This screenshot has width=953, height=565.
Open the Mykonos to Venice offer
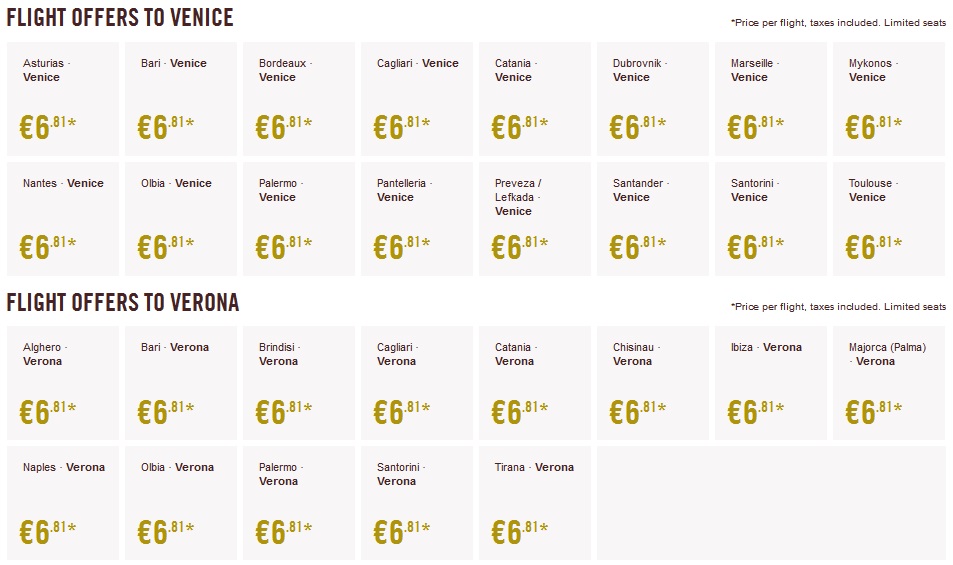click(x=888, y=98)
